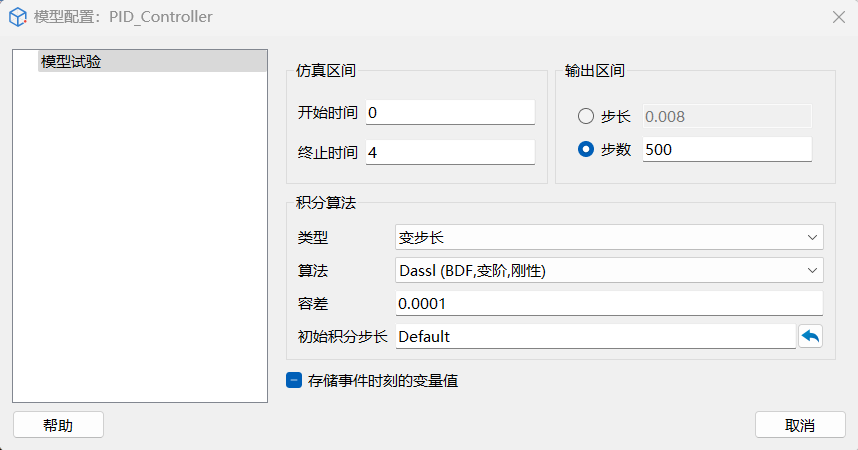The width and height of the screenshot is (858, 450).
Task: Click the 步数 value field showing 500
Action: click(x=726, y=150)
